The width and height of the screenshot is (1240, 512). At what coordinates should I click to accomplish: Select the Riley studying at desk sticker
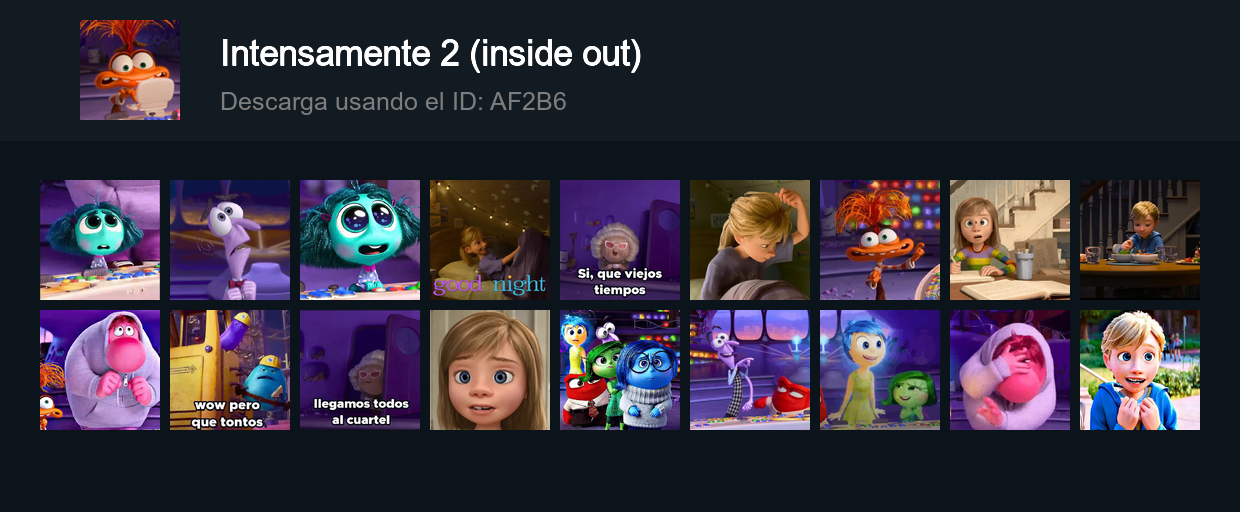(1010, 240)
